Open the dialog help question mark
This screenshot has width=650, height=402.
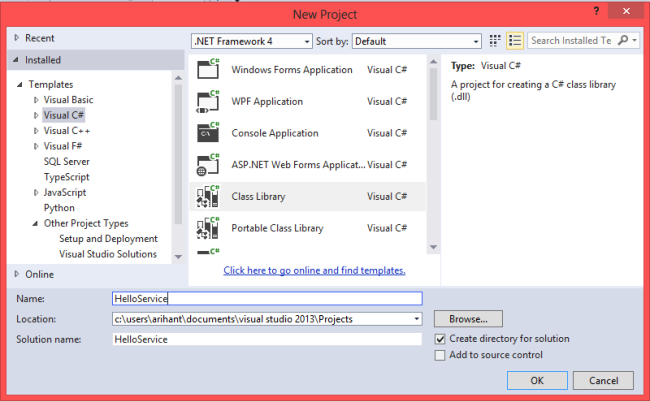[596, 11]
